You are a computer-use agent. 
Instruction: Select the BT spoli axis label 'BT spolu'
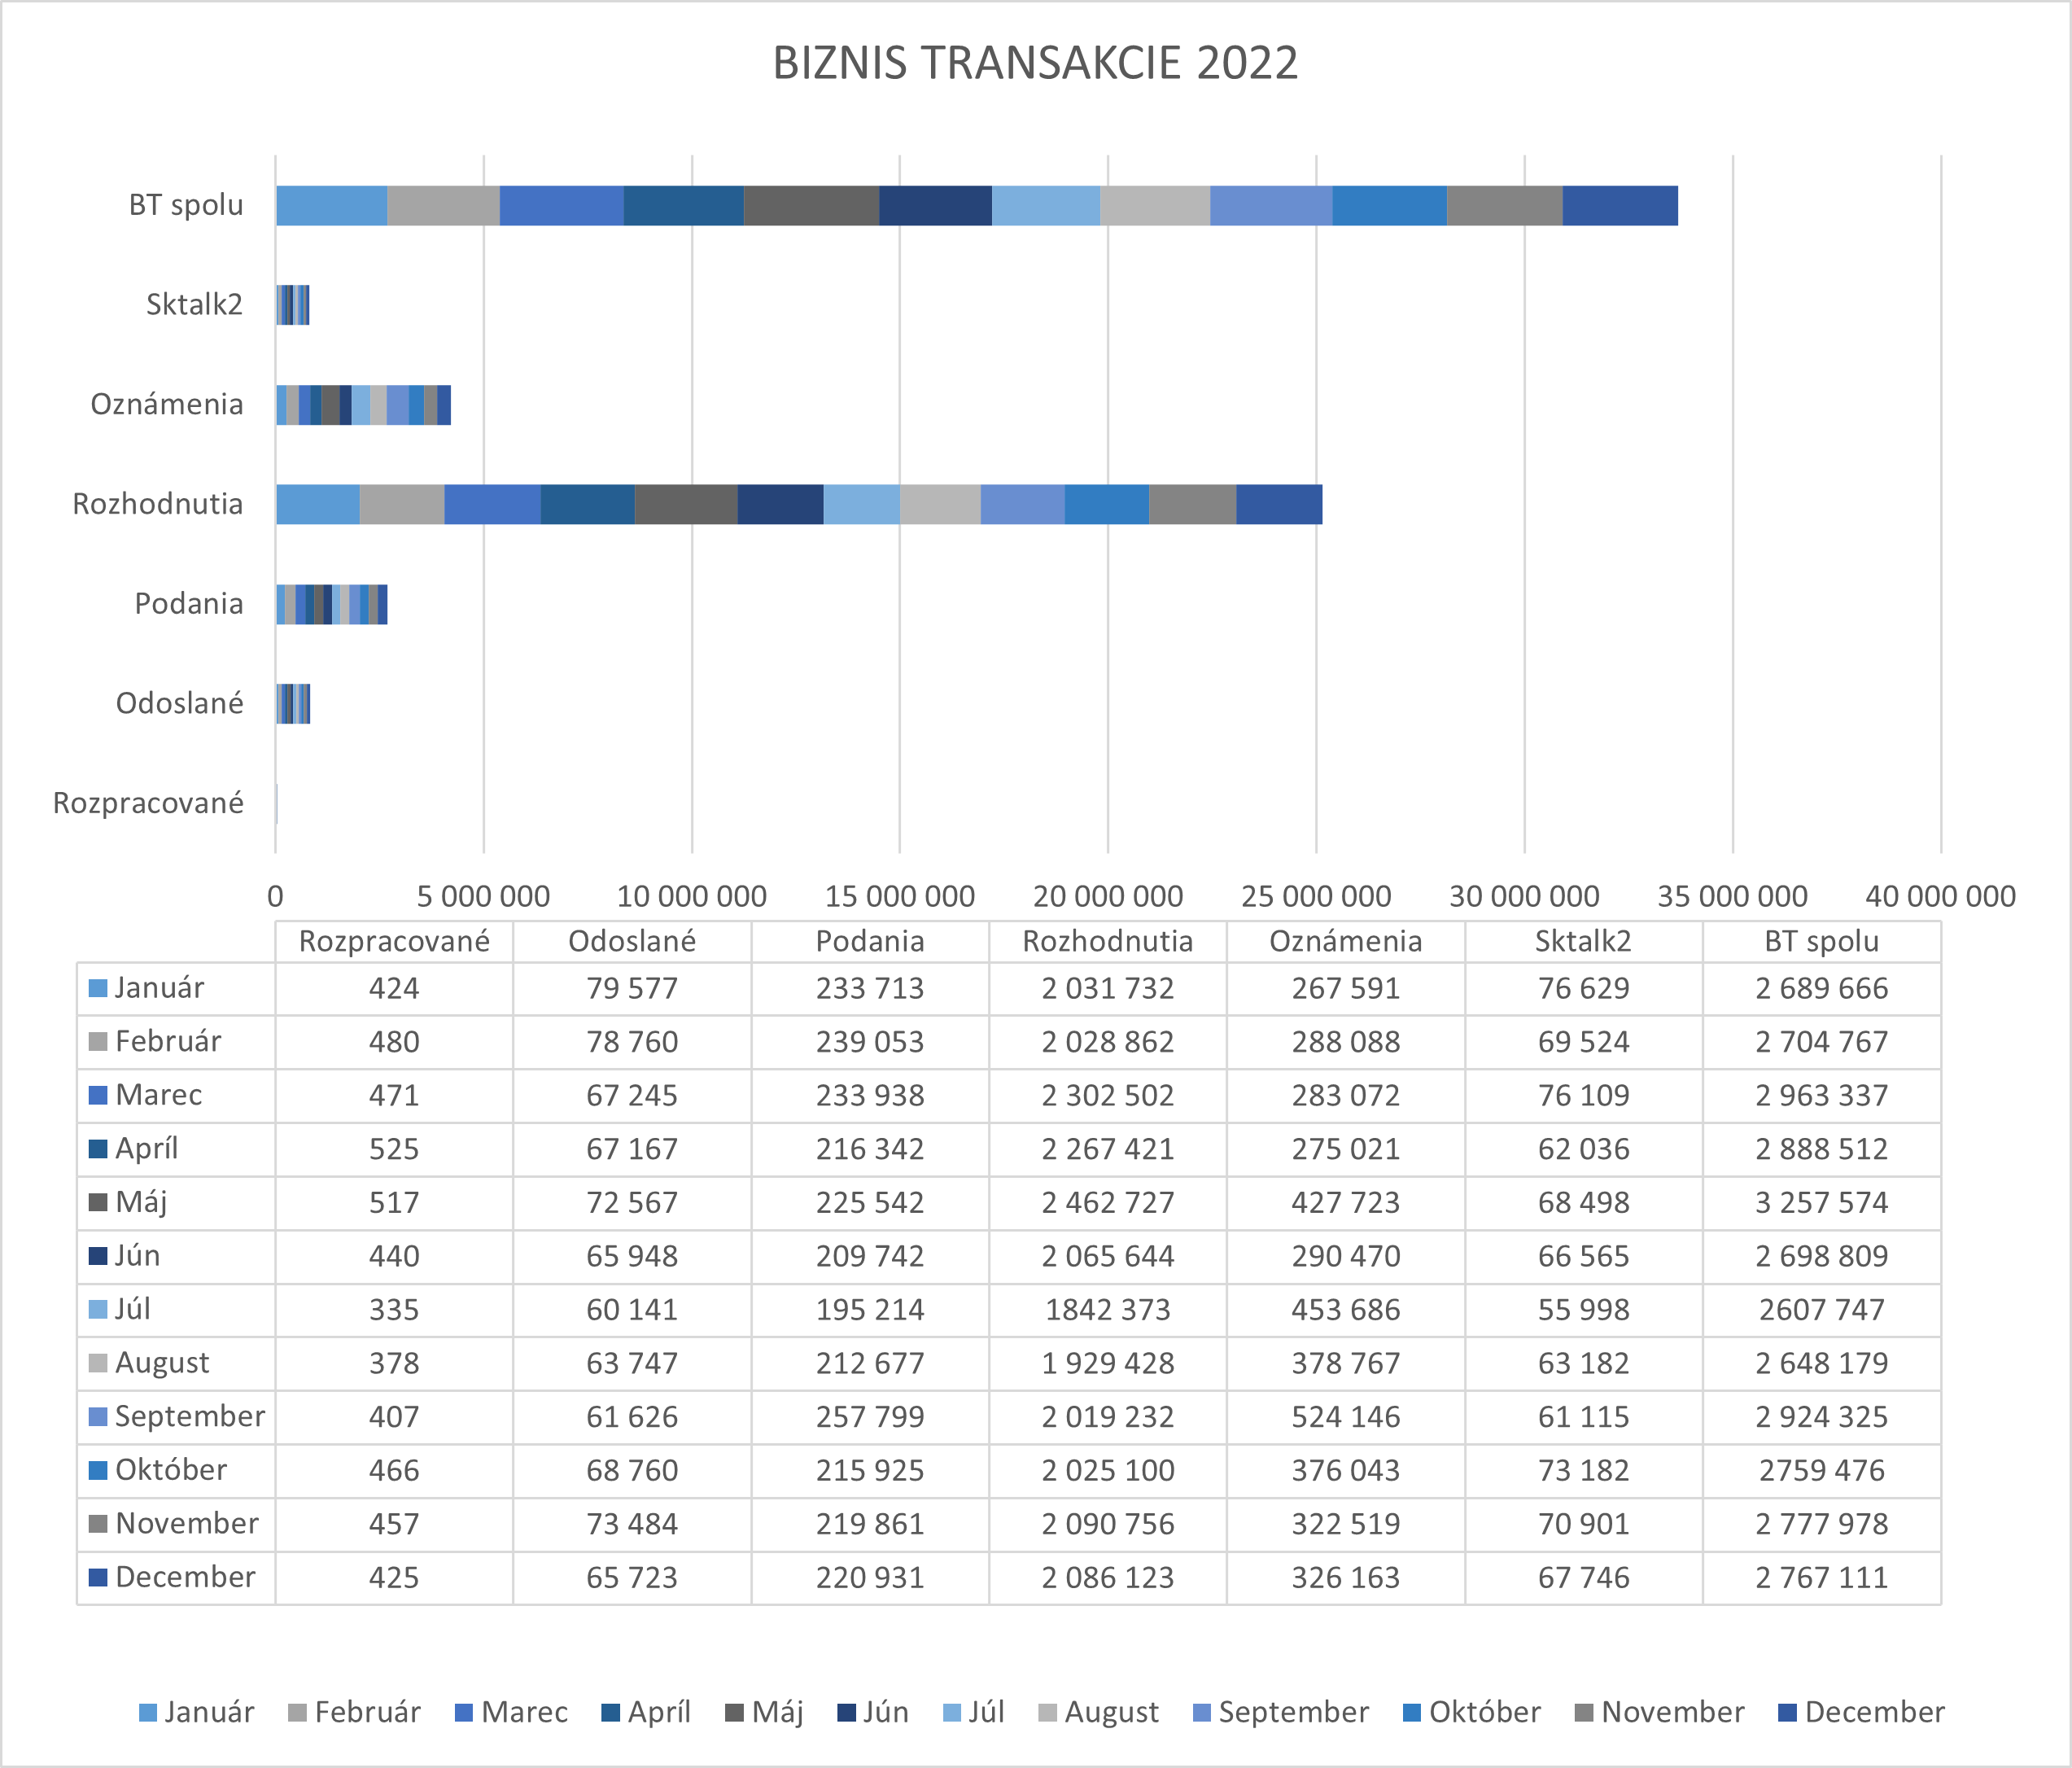(x=186, y=205)
